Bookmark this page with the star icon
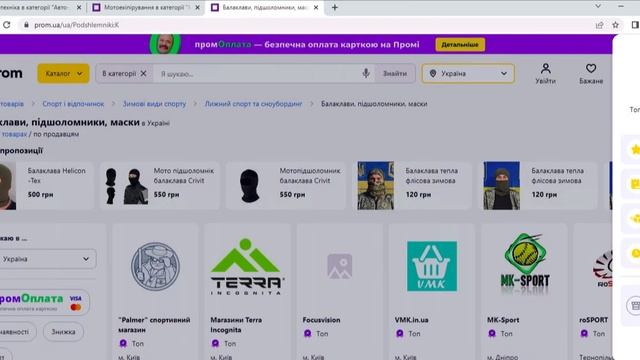 pyautogui.click(x=616, y=25)
